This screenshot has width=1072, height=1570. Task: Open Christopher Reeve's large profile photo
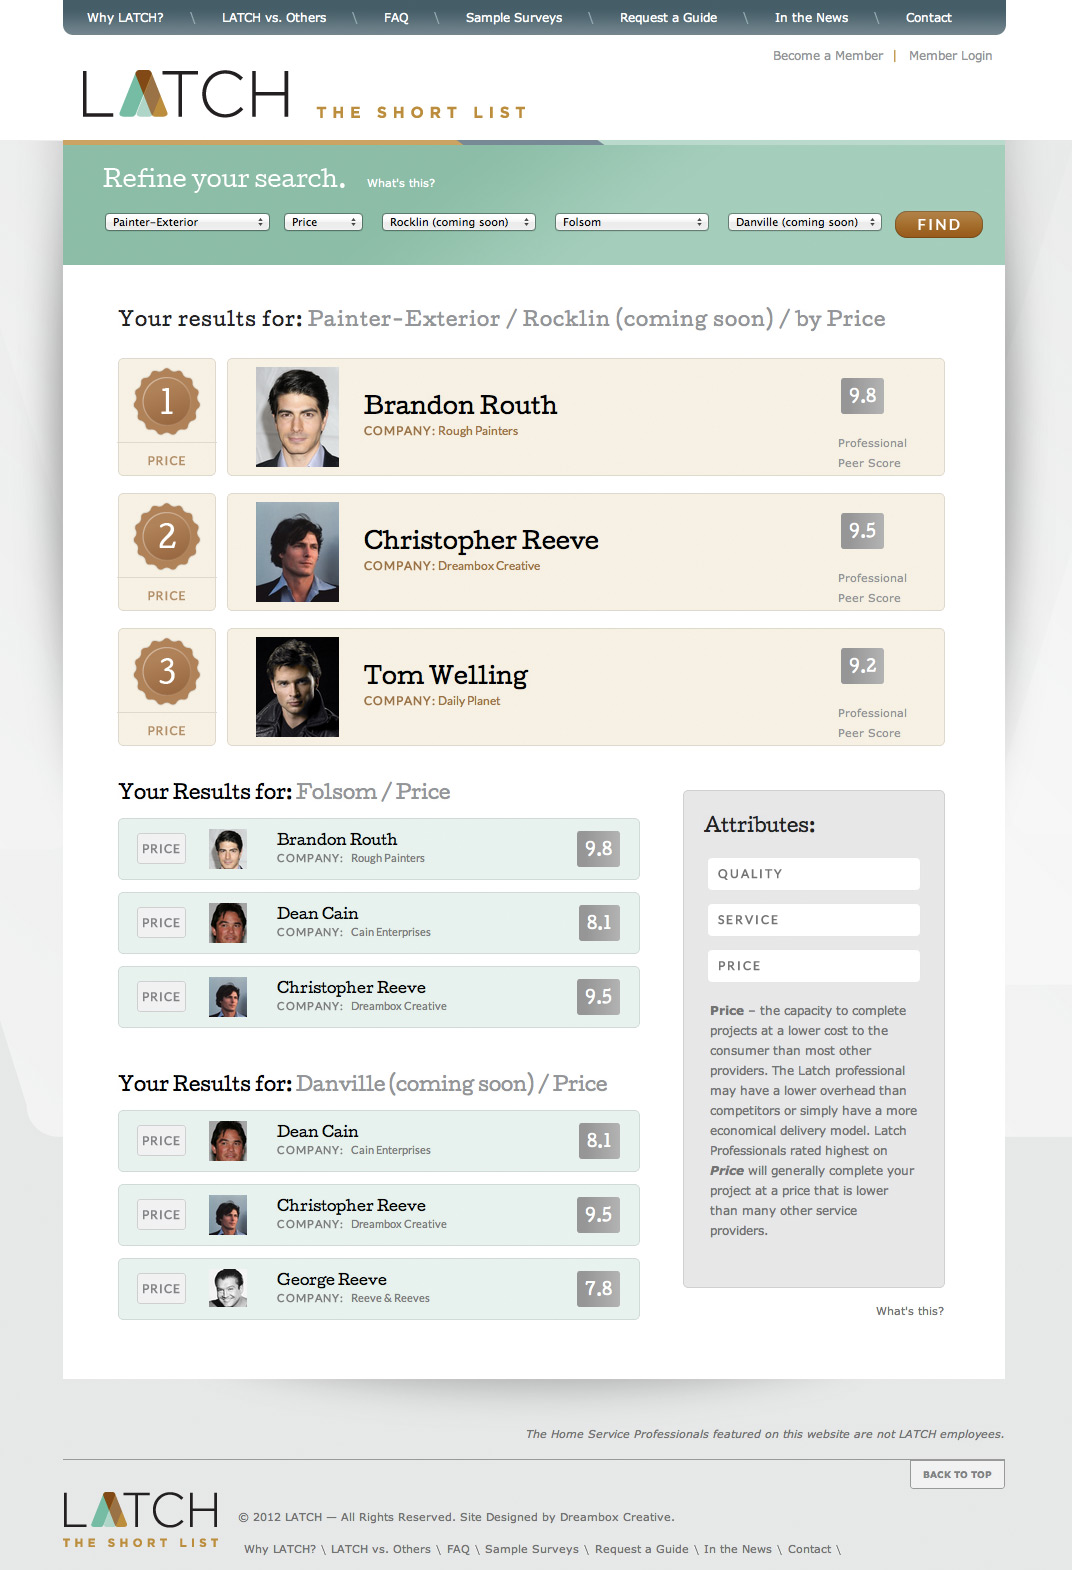[297, 552]
